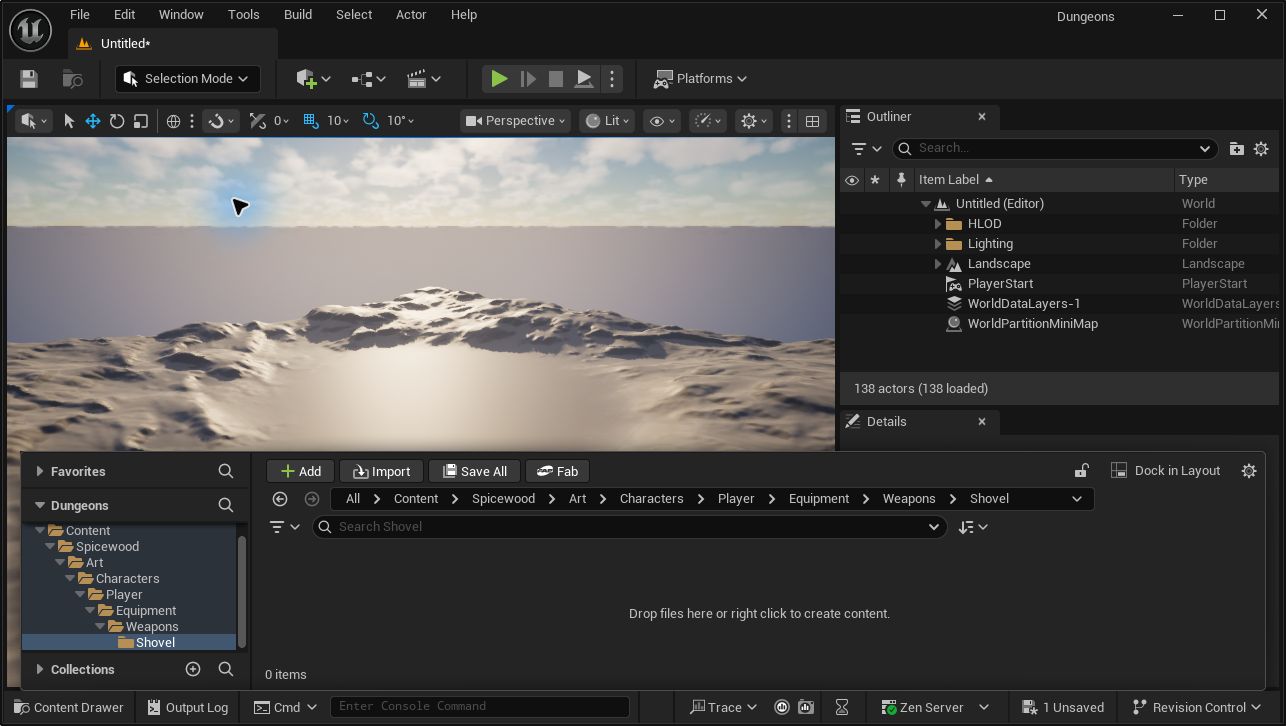
Task: Open the Build menu
Action: coord(298,15)
